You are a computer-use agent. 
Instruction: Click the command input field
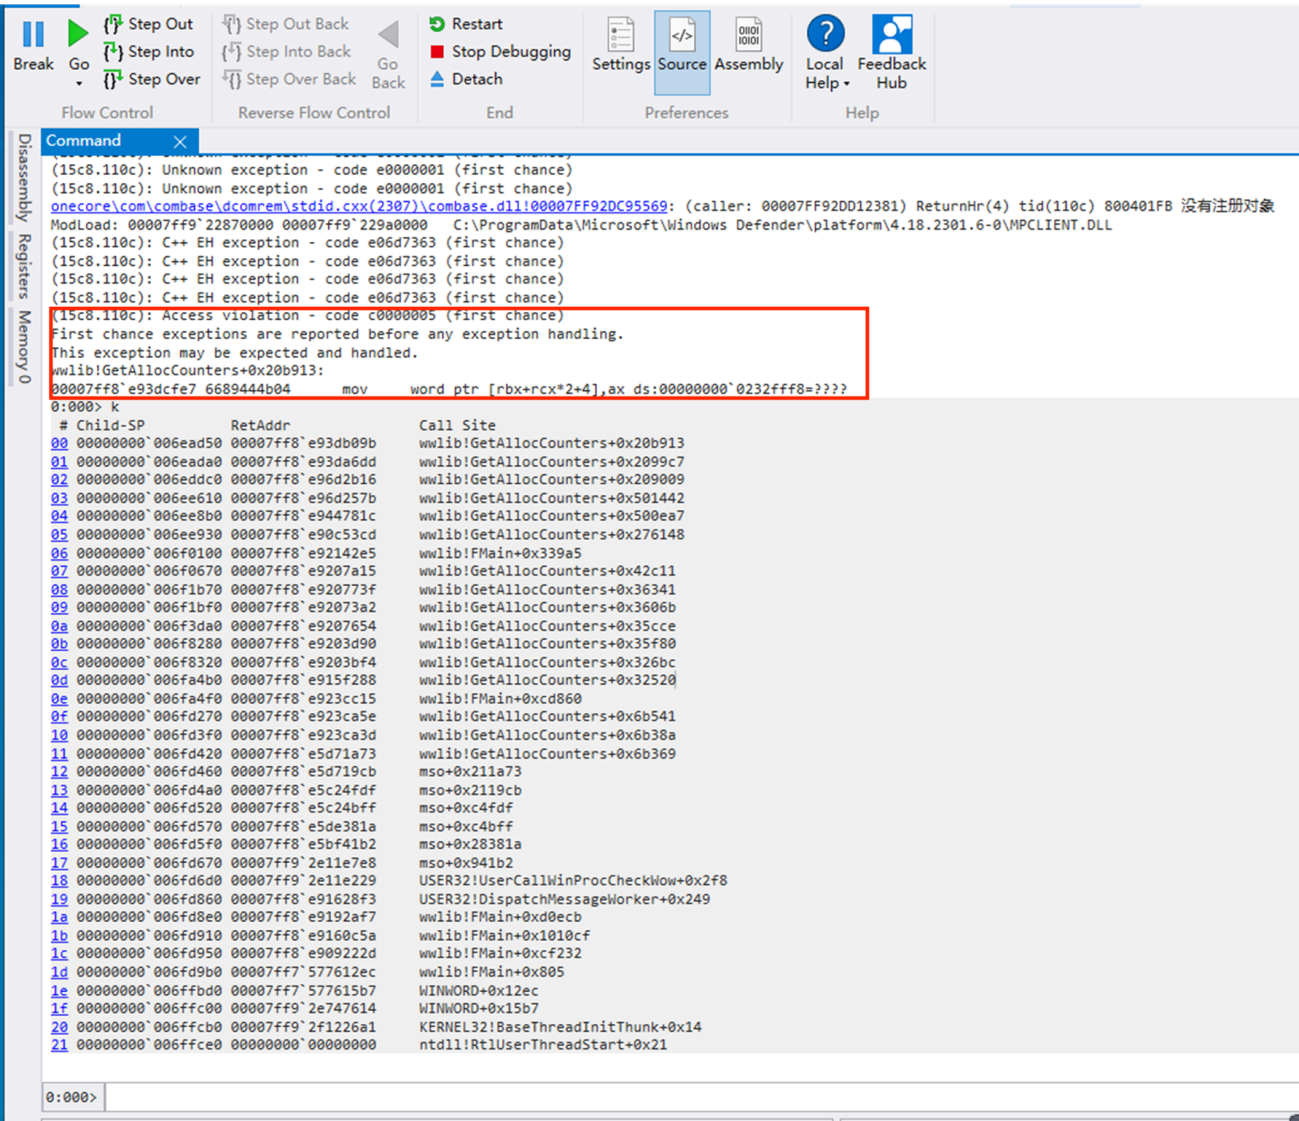pyautogui.click(x=700, y=1097)
